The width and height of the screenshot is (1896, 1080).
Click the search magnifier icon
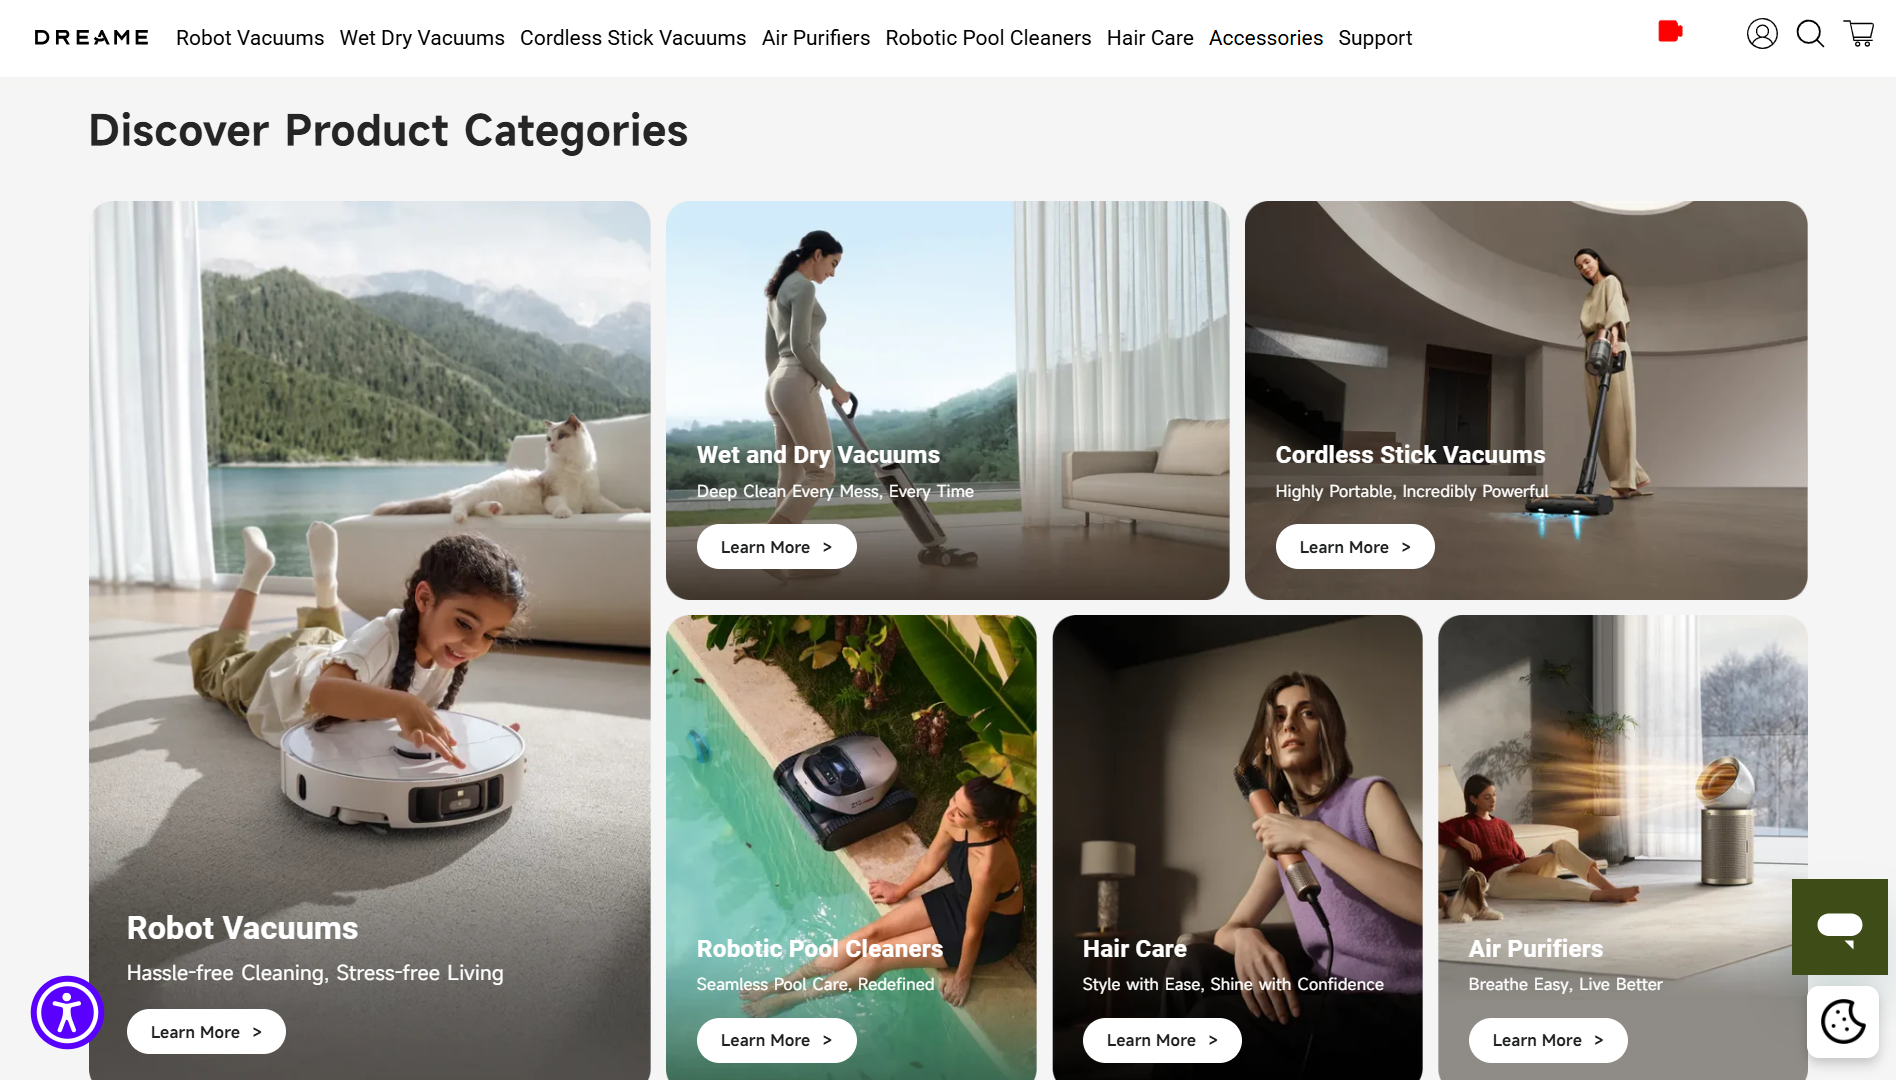coord(1810,34)
